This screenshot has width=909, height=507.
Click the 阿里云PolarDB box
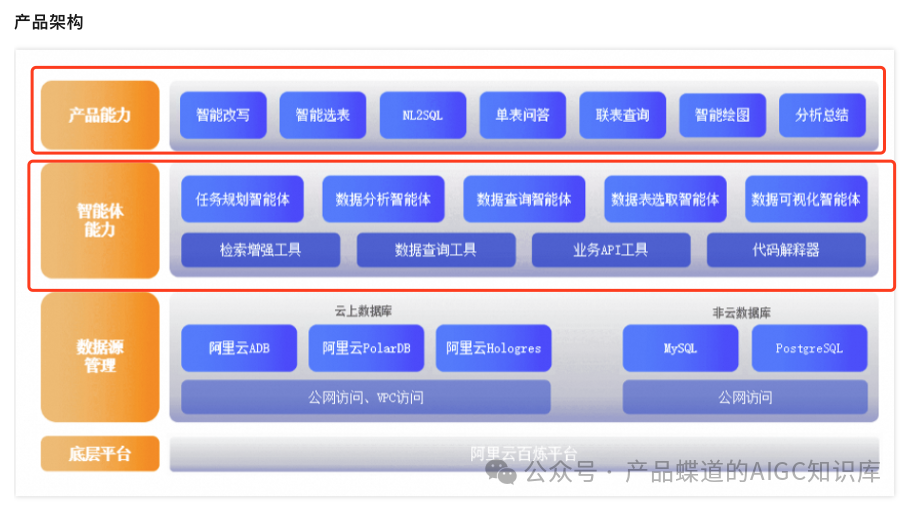[x=366, y=348]
